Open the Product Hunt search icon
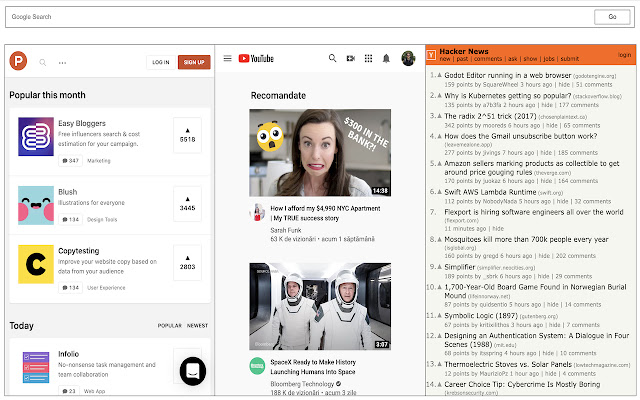 [x=43, y=62]
